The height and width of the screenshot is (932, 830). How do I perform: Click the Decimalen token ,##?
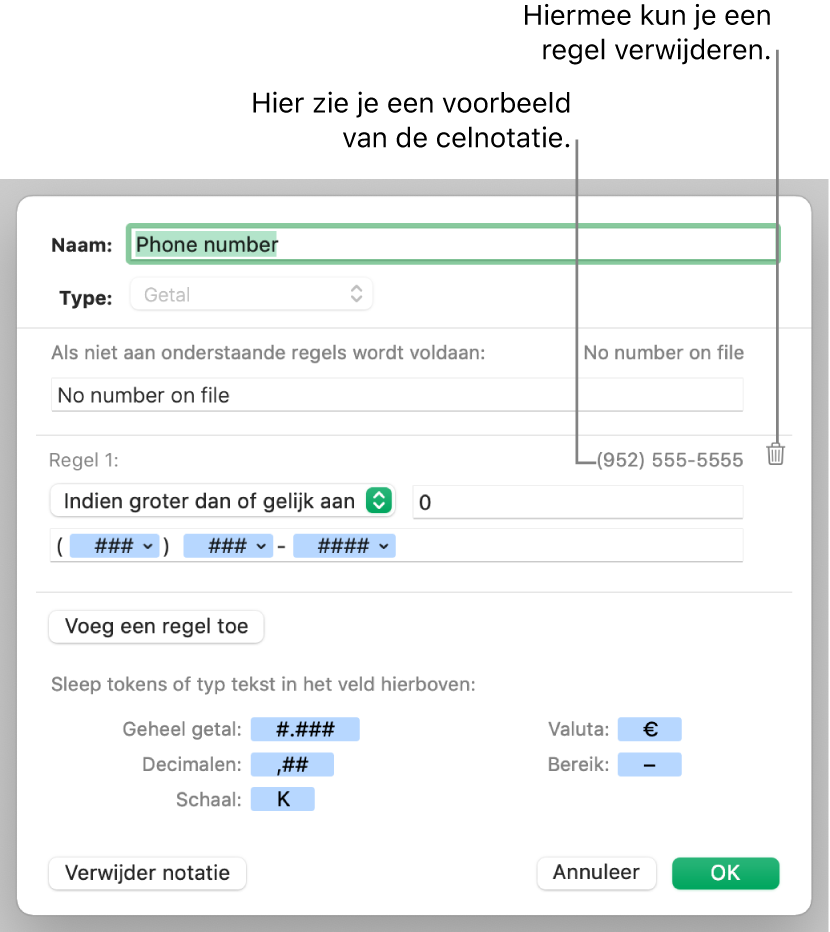coord(291,765)
